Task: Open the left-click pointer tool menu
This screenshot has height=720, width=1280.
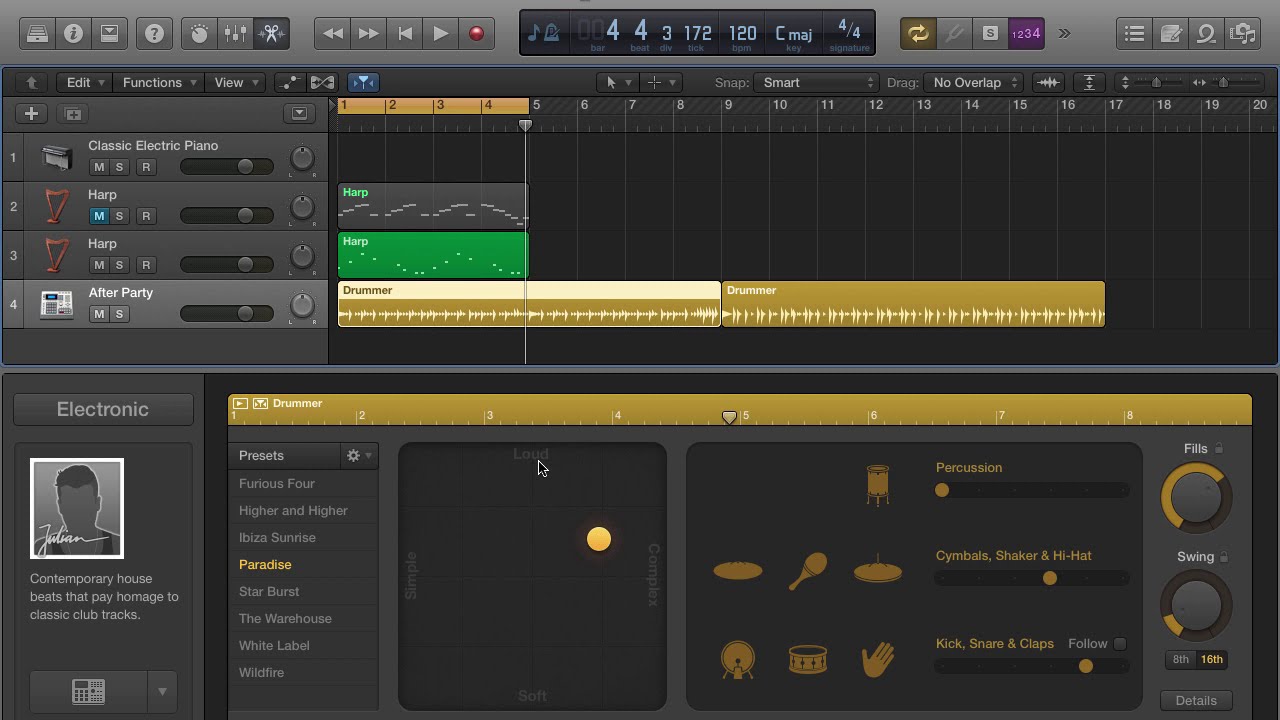Action: [618, 82]
